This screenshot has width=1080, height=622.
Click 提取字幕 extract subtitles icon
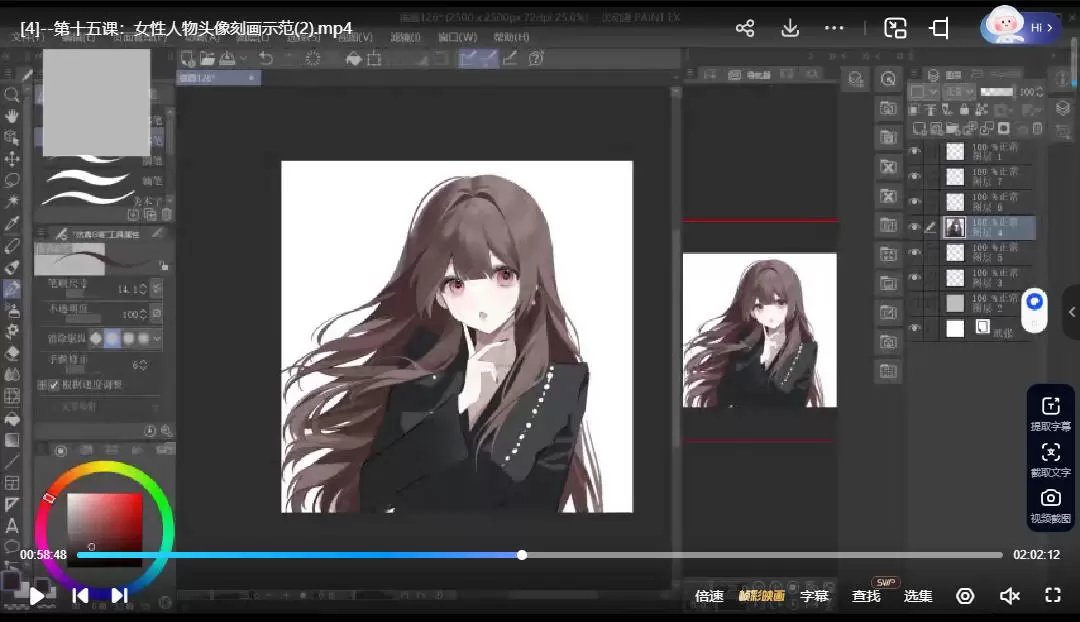tap(1050, 412)
